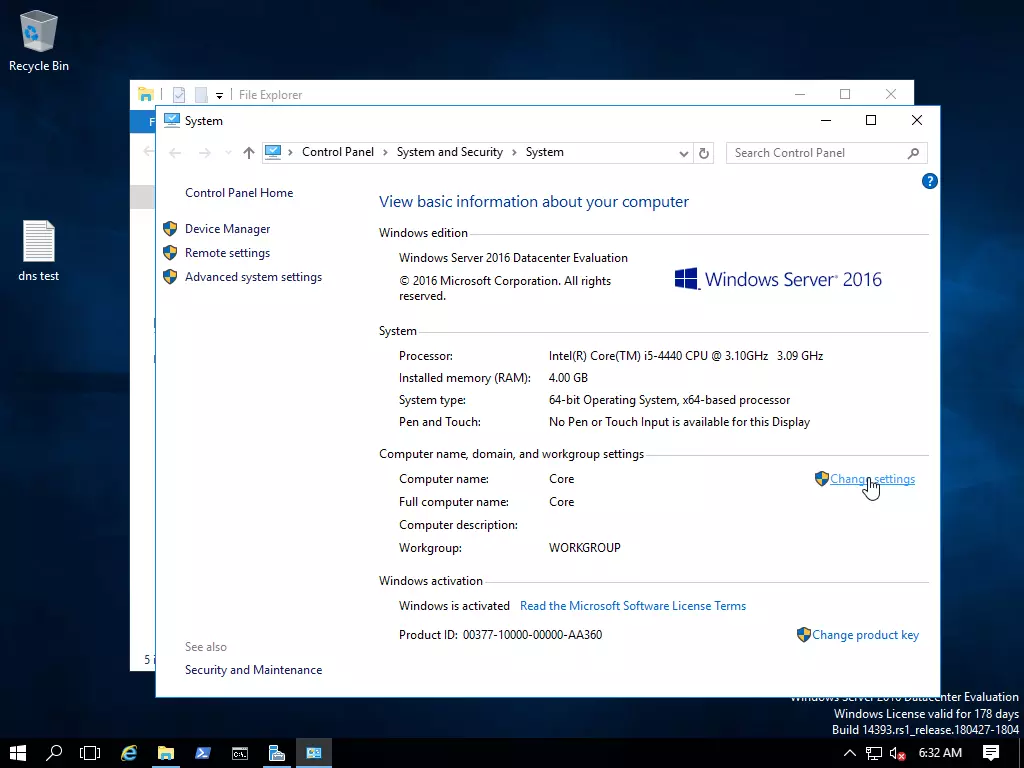Click the File Explorer window folder icon
Viewport: 1024px width, 768px height.
pos(146,95)
